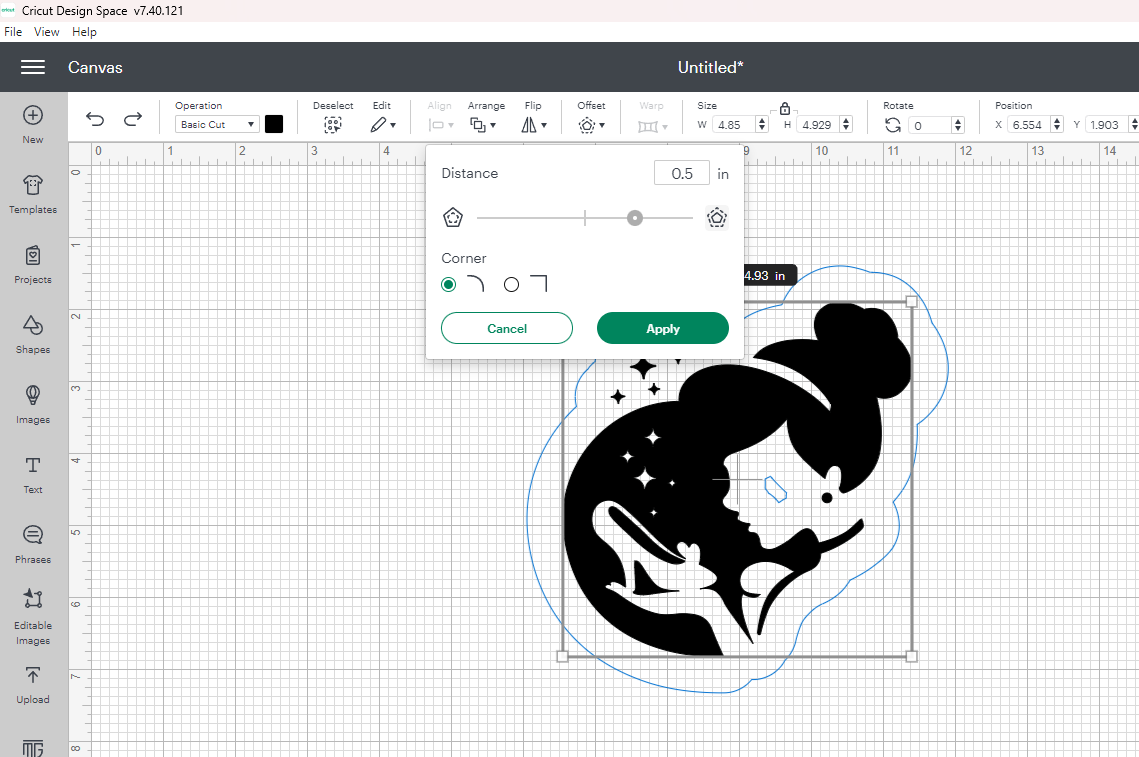
Task: Expand the Edit dropdown arrow
Action: click(x=393, y=126)
